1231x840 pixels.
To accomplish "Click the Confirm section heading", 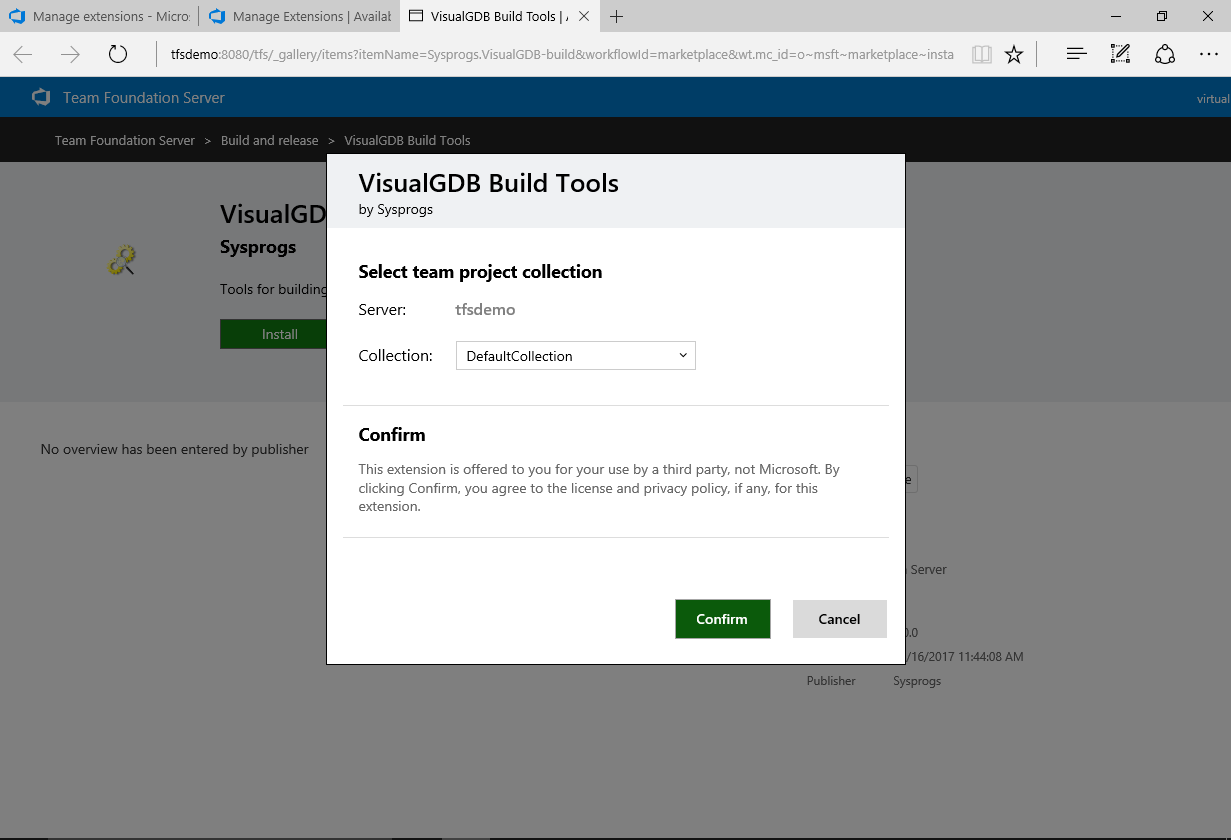I will pyautogui.click(x=392, y=435).
